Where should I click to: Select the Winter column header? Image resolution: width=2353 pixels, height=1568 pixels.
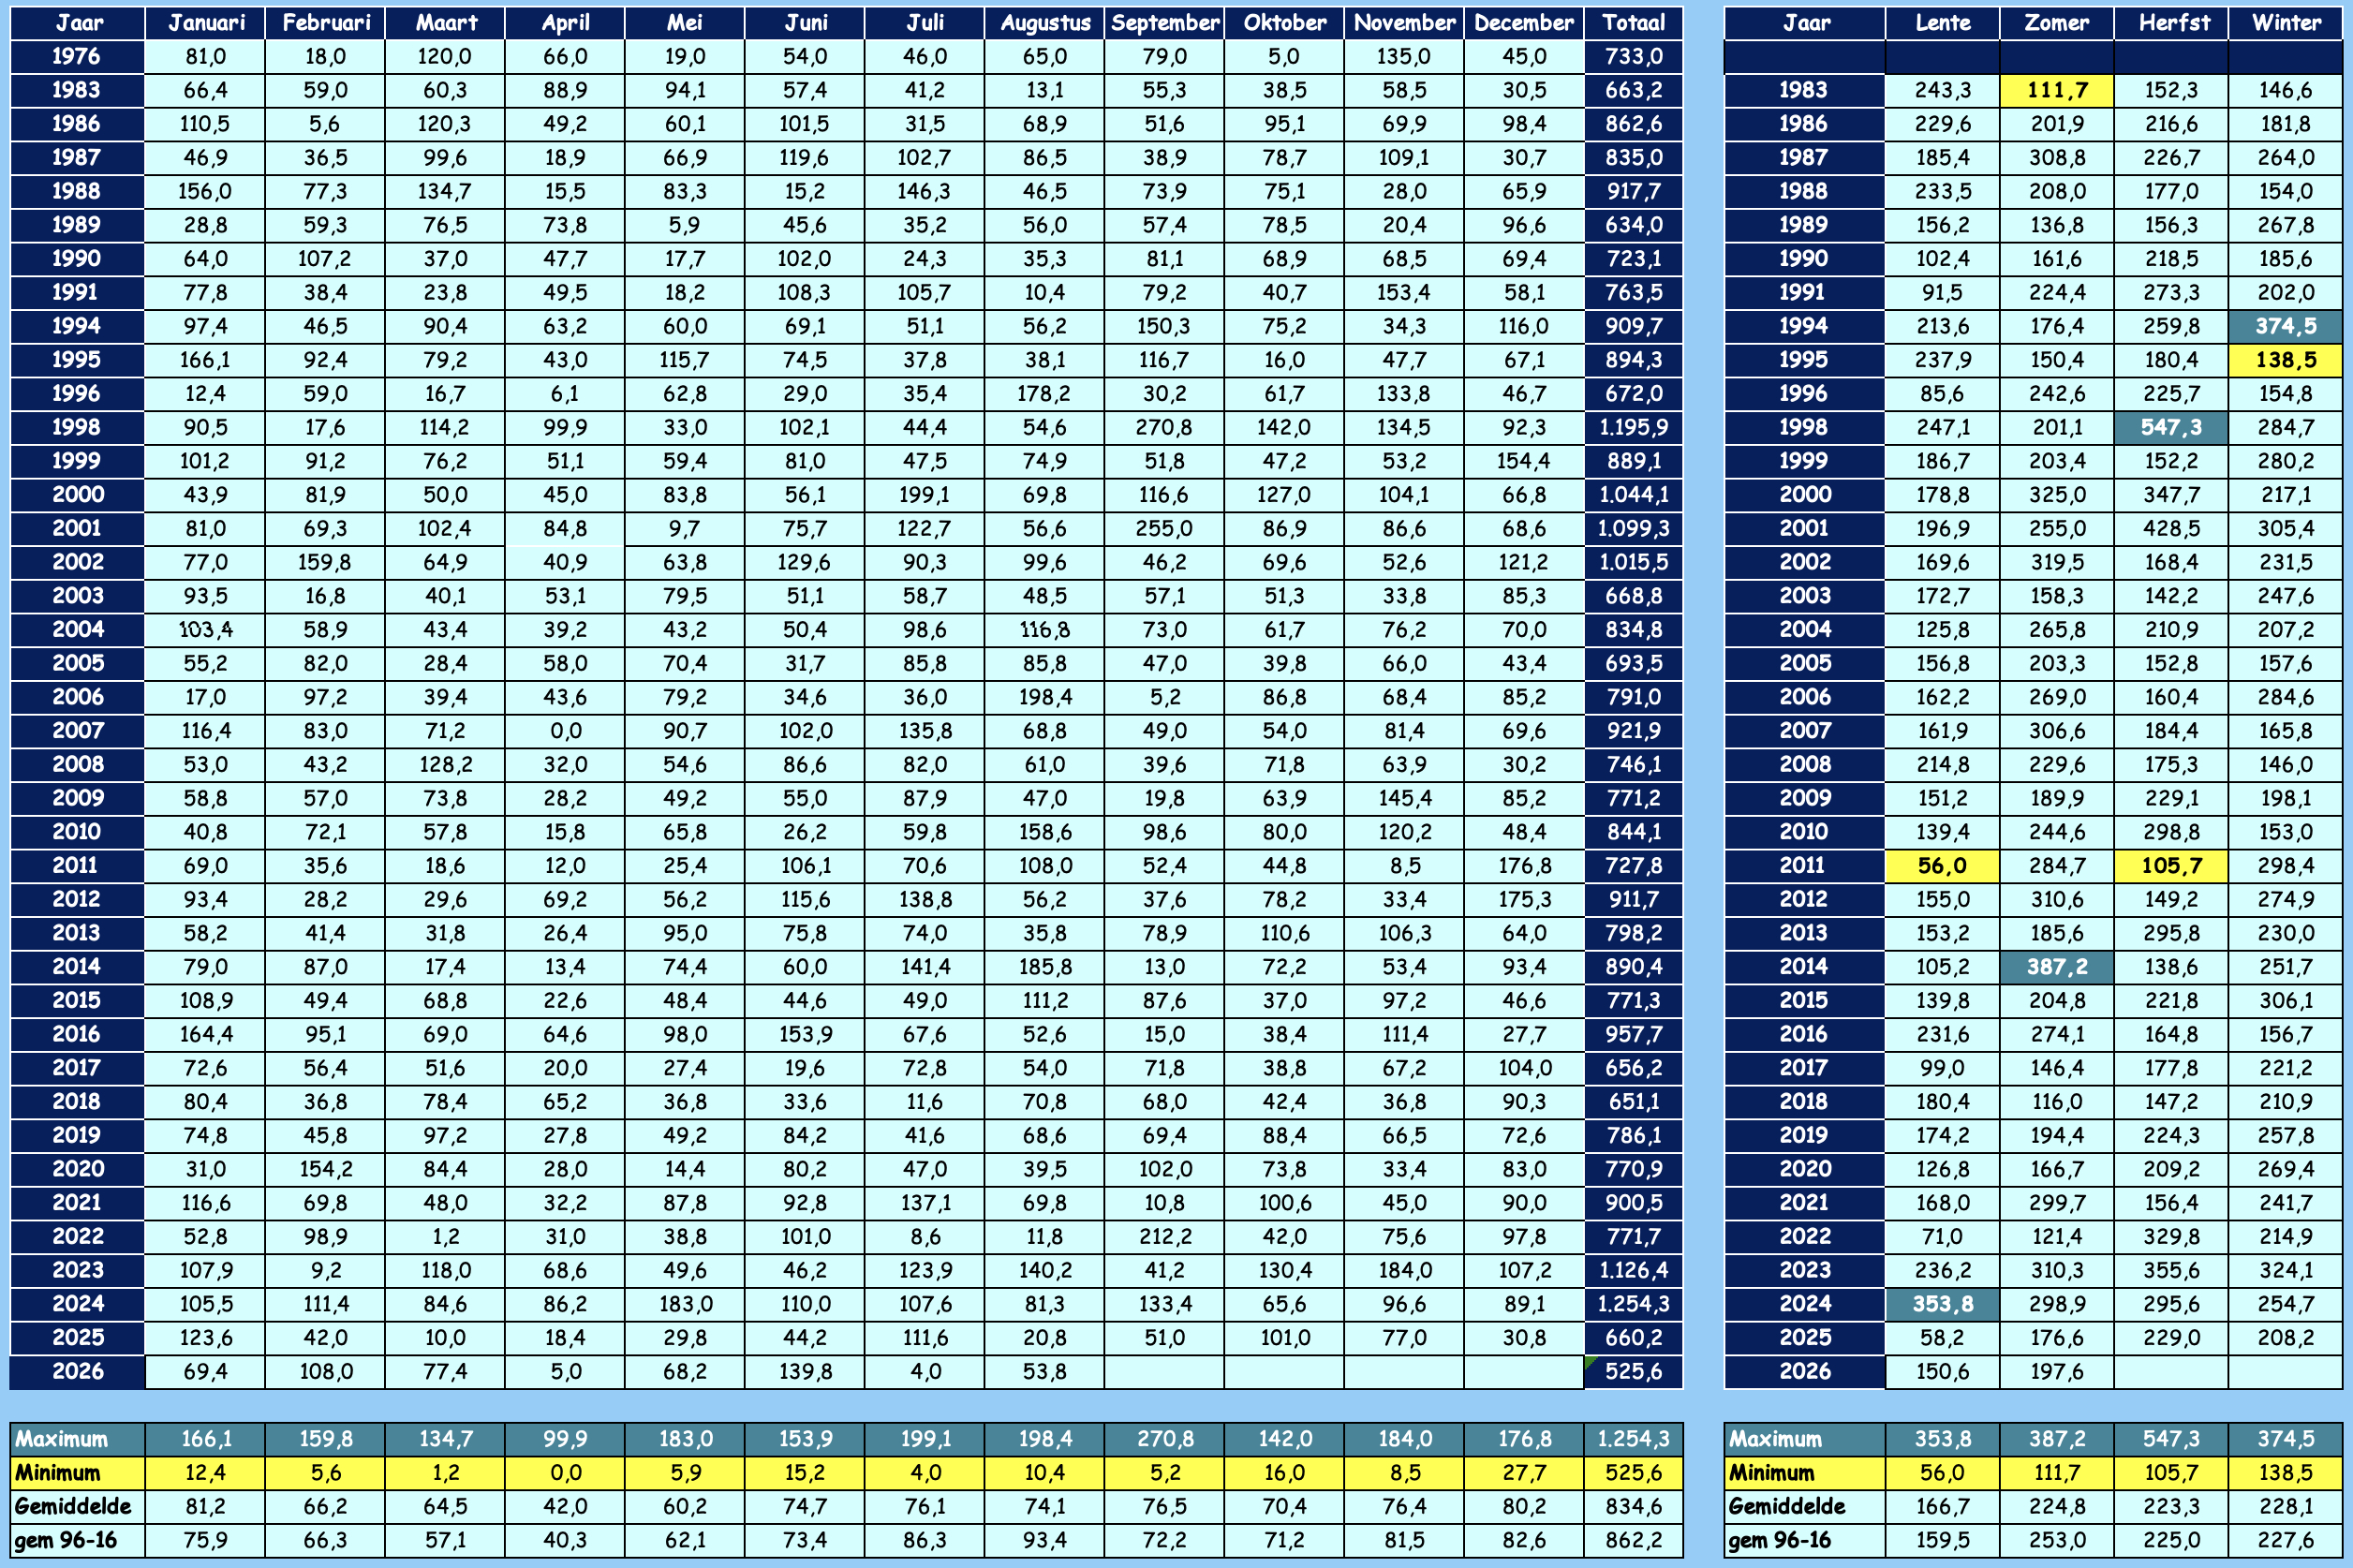click(2285, 22)
